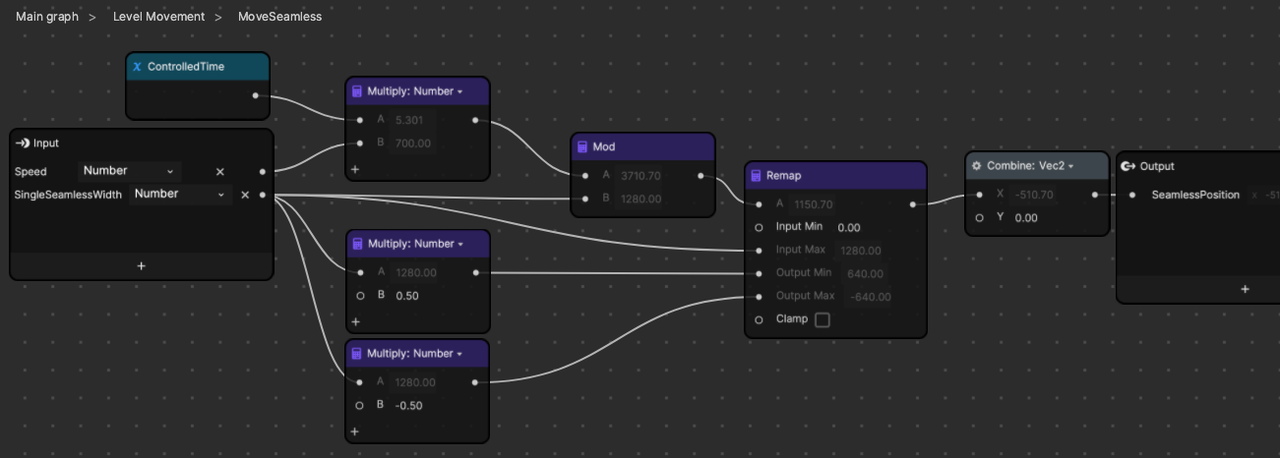Image resolution: width=1280 pixels, height=458 pixels.
Task: Remove the SingleSeamlessWidth input with X
Action: tap(245, 194)
